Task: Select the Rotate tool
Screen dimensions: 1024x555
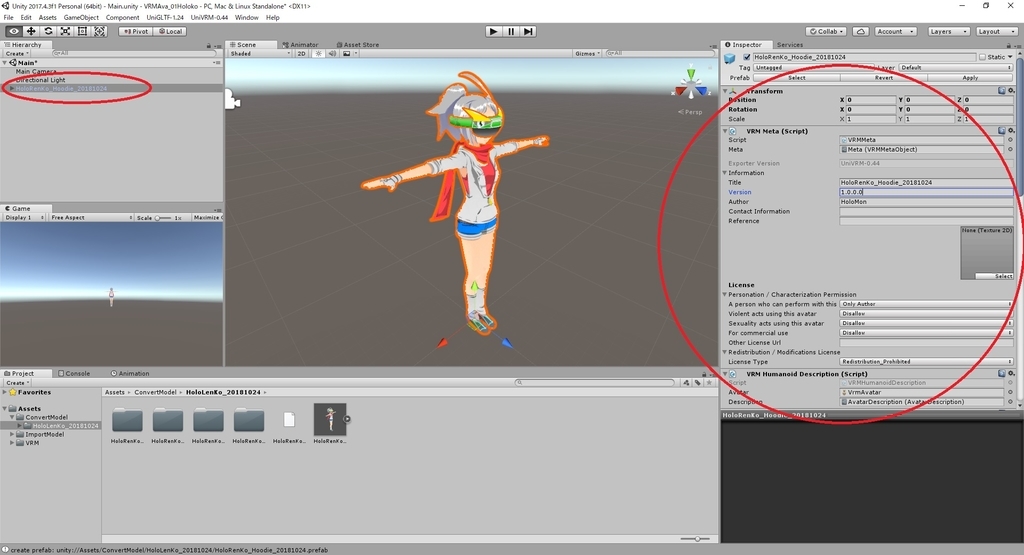Action: coord(48,31)
